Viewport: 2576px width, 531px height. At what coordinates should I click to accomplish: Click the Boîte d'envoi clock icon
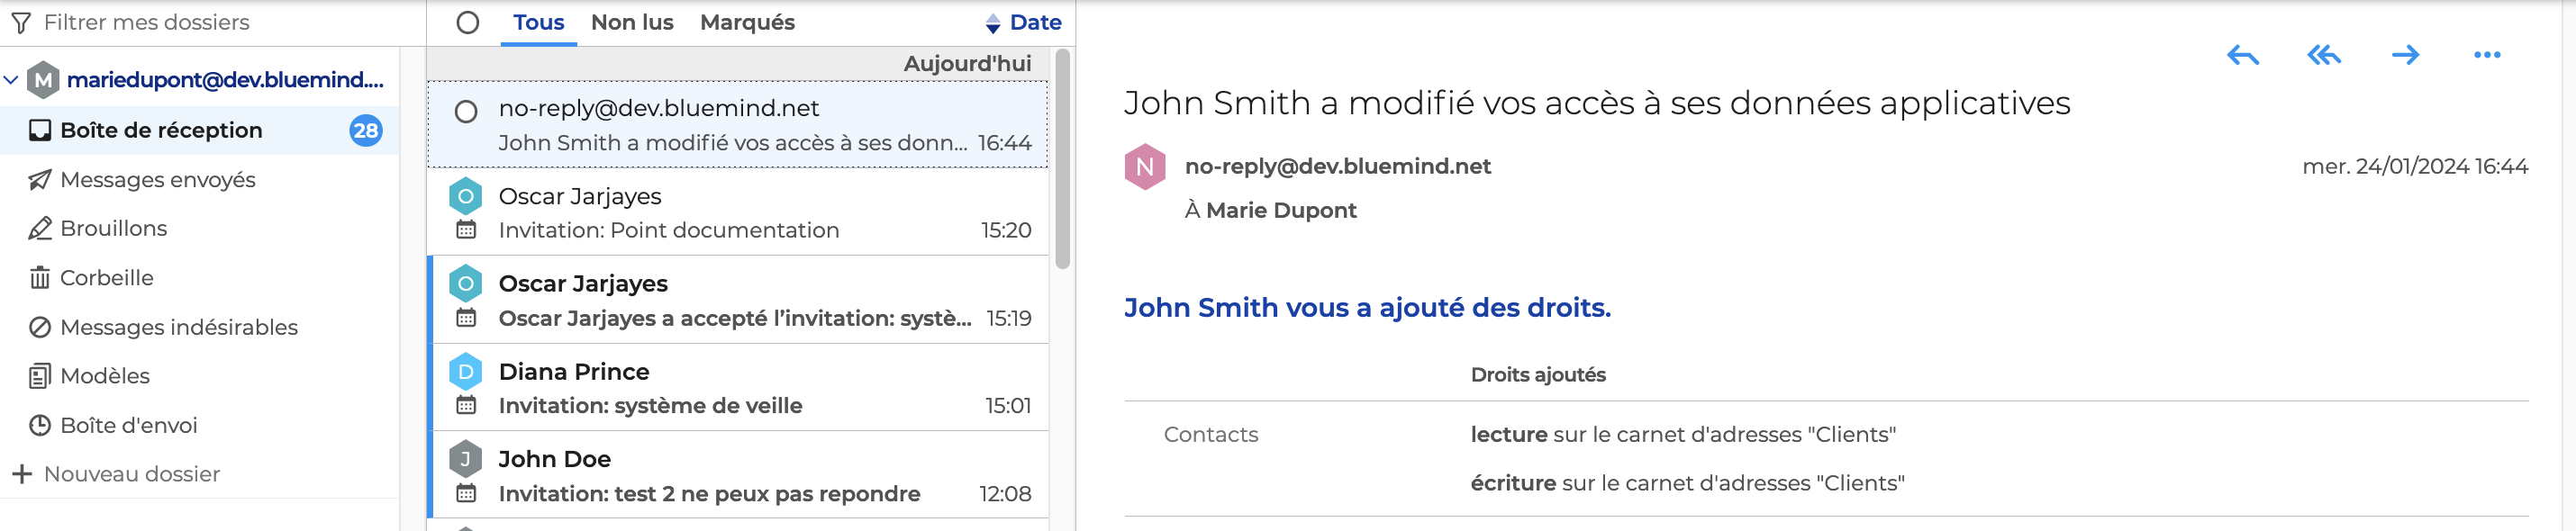pos(40,425)
